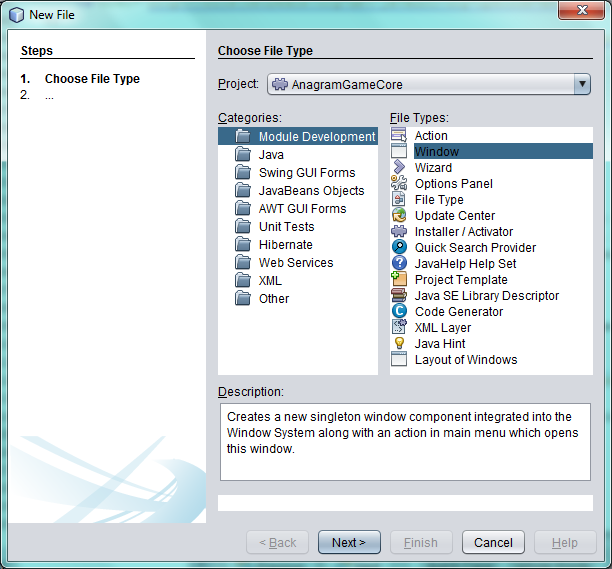Click the Wizard file type icon
This screenshot has width=612, height=569.
(x=399, y=168)
